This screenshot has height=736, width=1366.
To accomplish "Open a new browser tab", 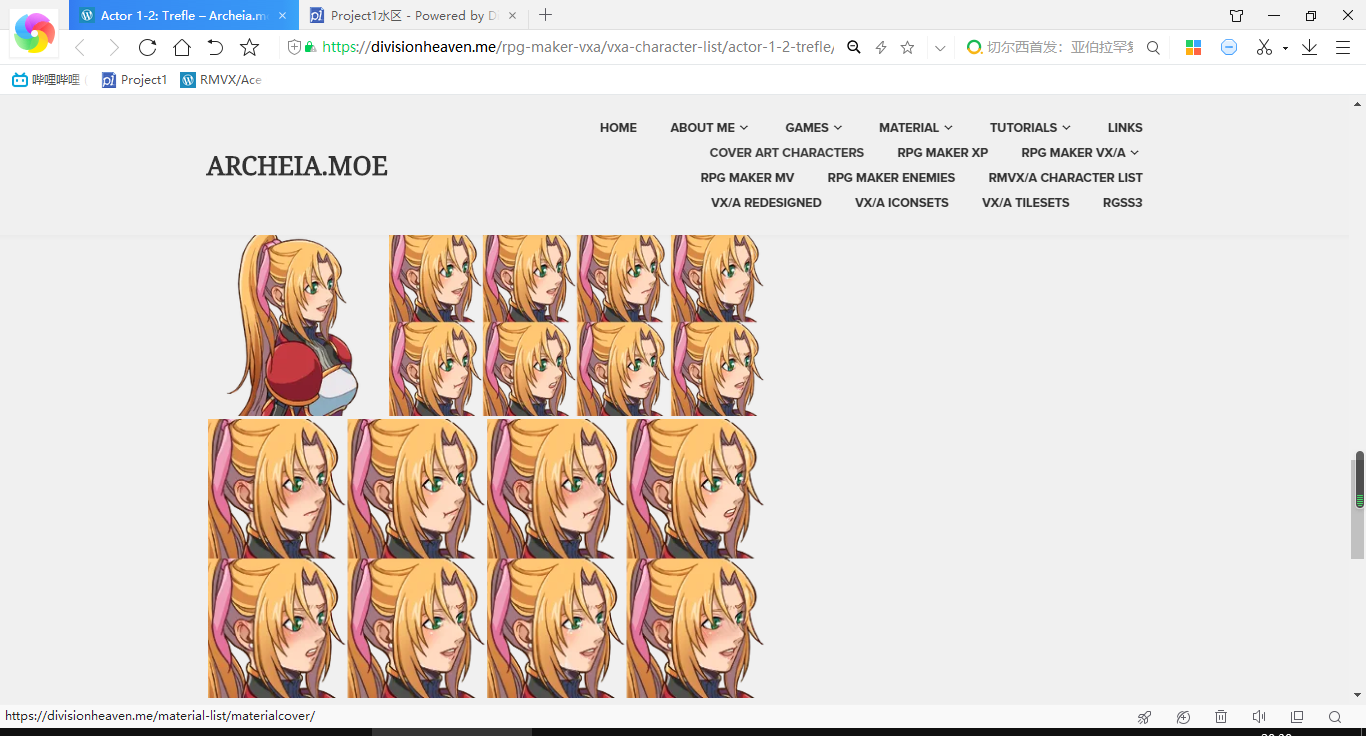I will tap(545, 15).
